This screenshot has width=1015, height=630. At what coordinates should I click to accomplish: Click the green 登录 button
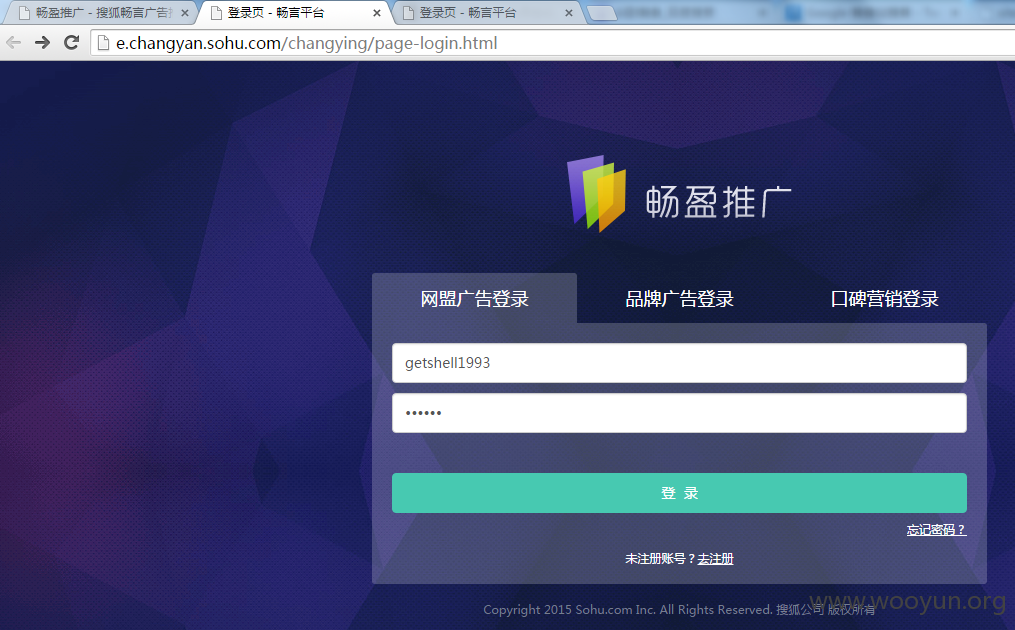pos(679,493)
